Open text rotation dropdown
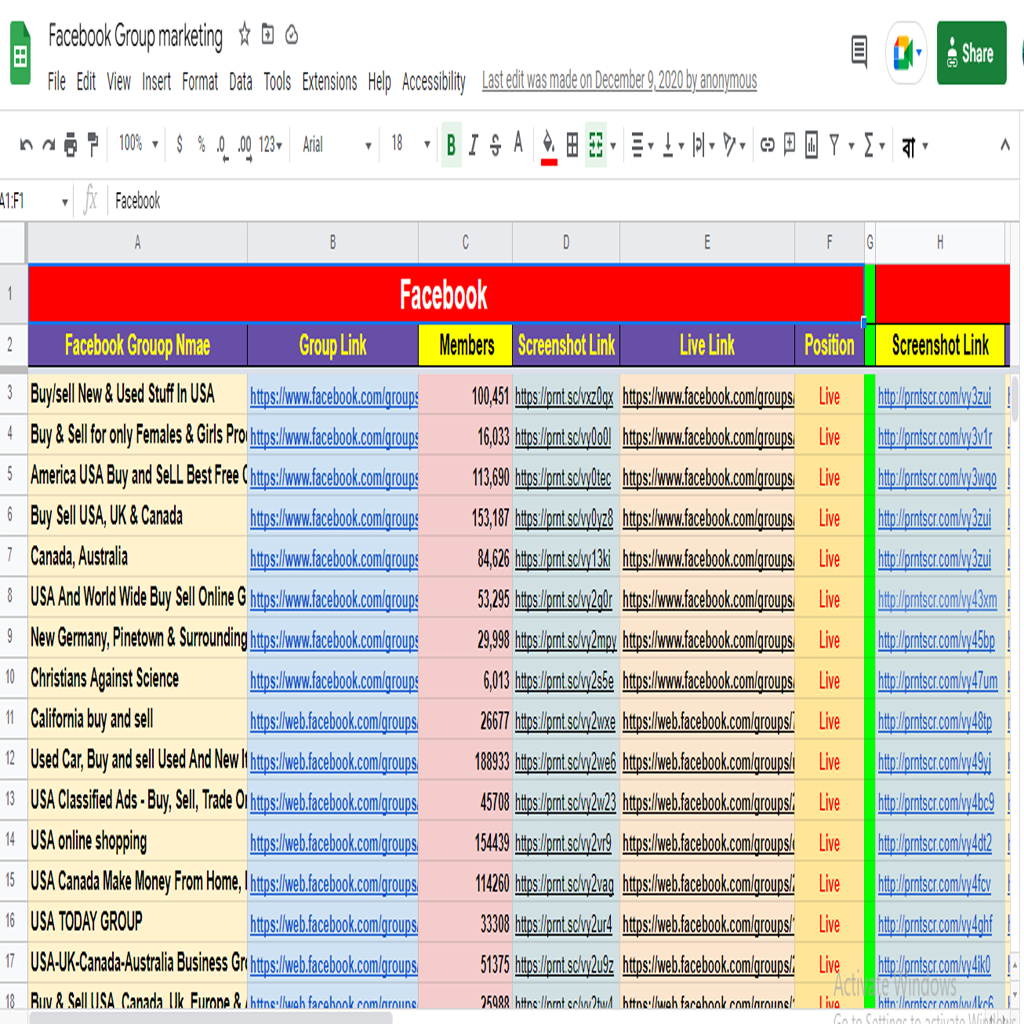Screen dimensions: 1024x1024 (x=734, y=145)
